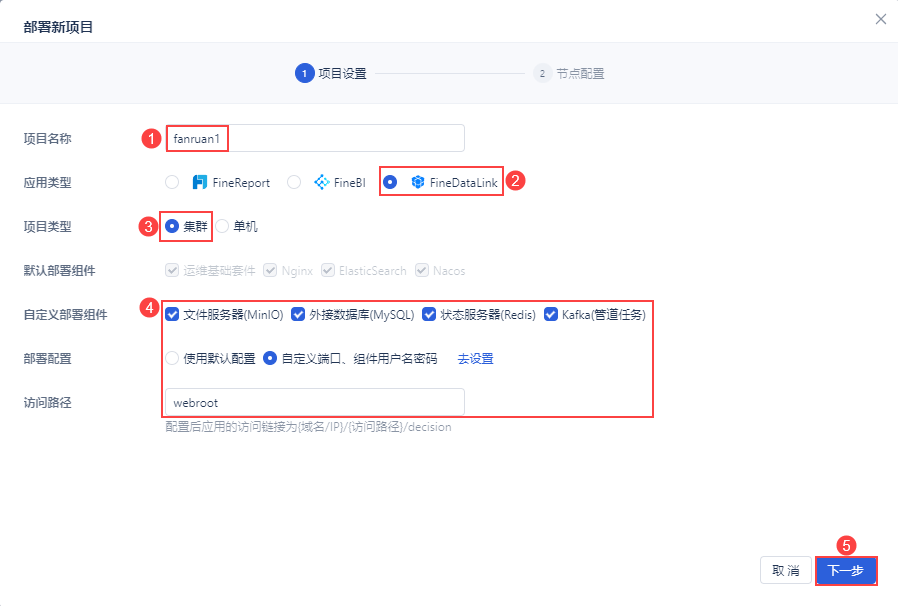Focus the 访问路径 webroot field
898x606 pixels.
(315, 403)
